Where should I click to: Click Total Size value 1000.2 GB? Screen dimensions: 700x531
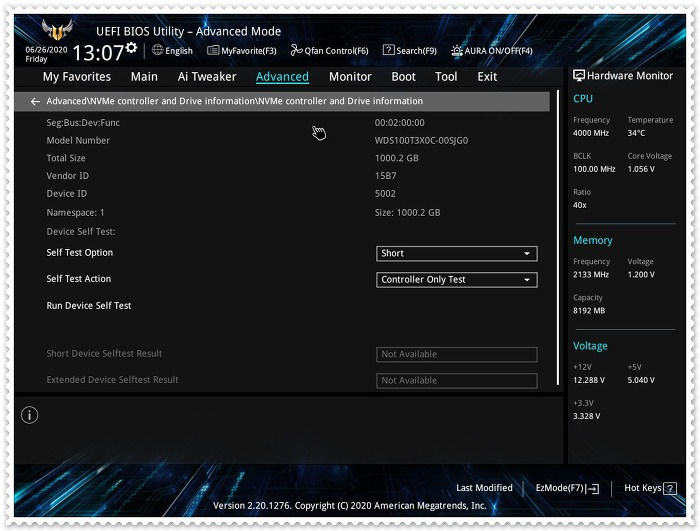396,158
